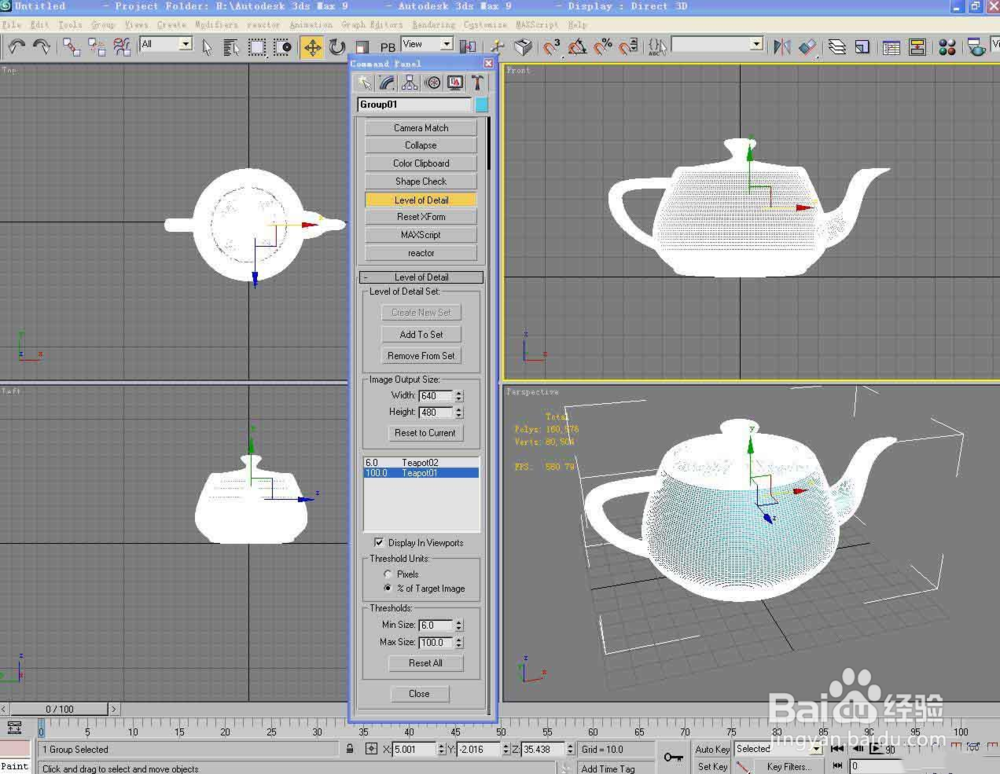Click the Use Pivot Point Center icon
1000x774 pixels.
click(467, 47)
